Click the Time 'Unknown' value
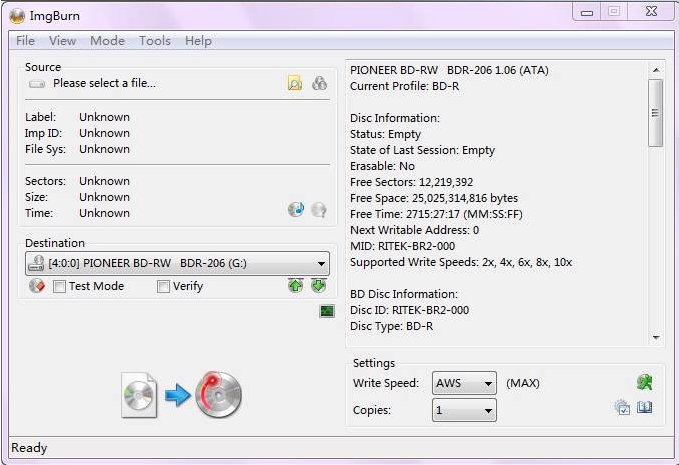 click(x=104, y=213)
